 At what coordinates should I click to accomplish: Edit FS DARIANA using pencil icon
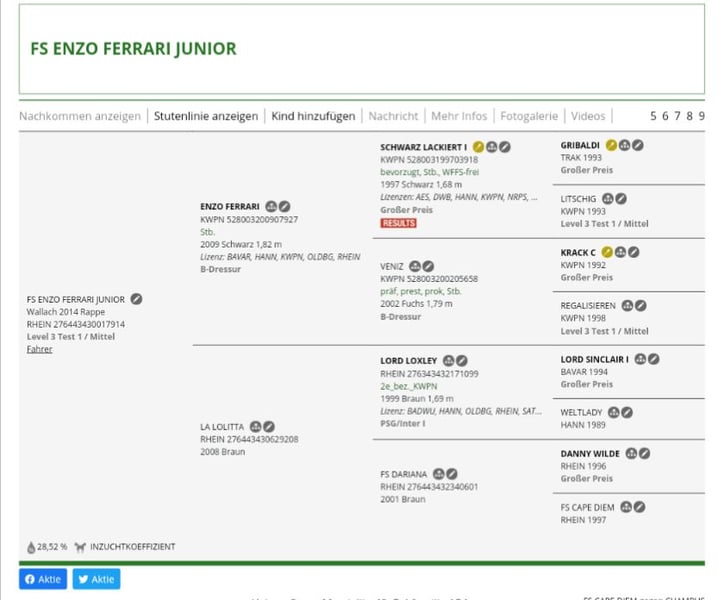coord(452,474)
